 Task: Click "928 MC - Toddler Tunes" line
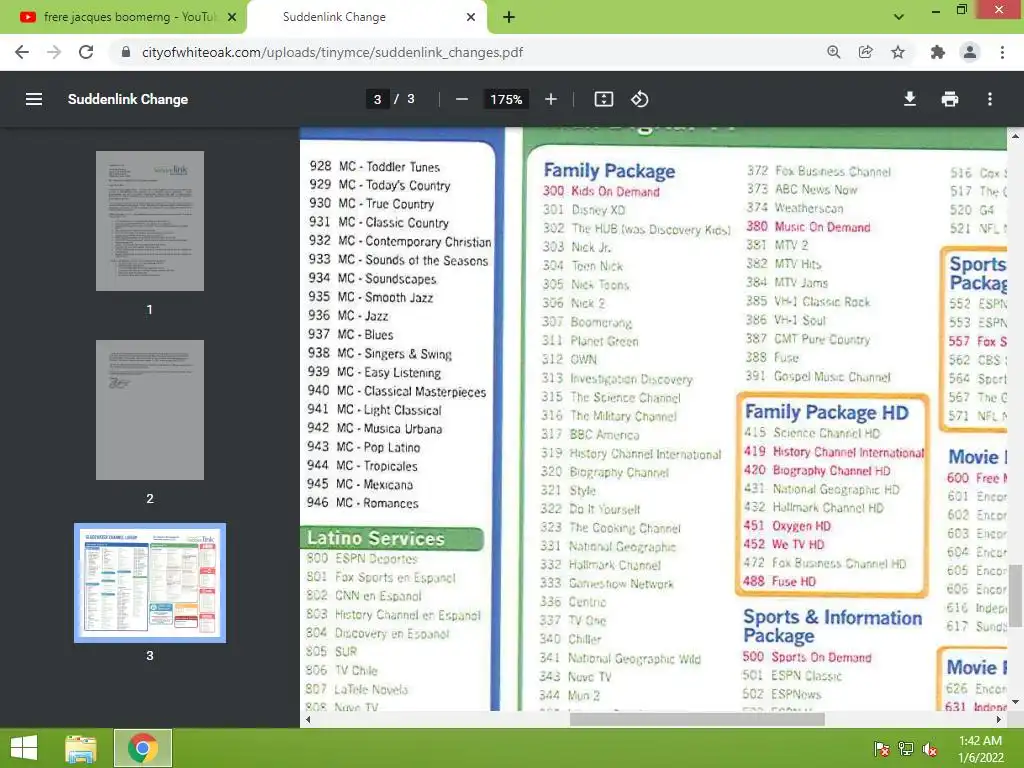374,167
